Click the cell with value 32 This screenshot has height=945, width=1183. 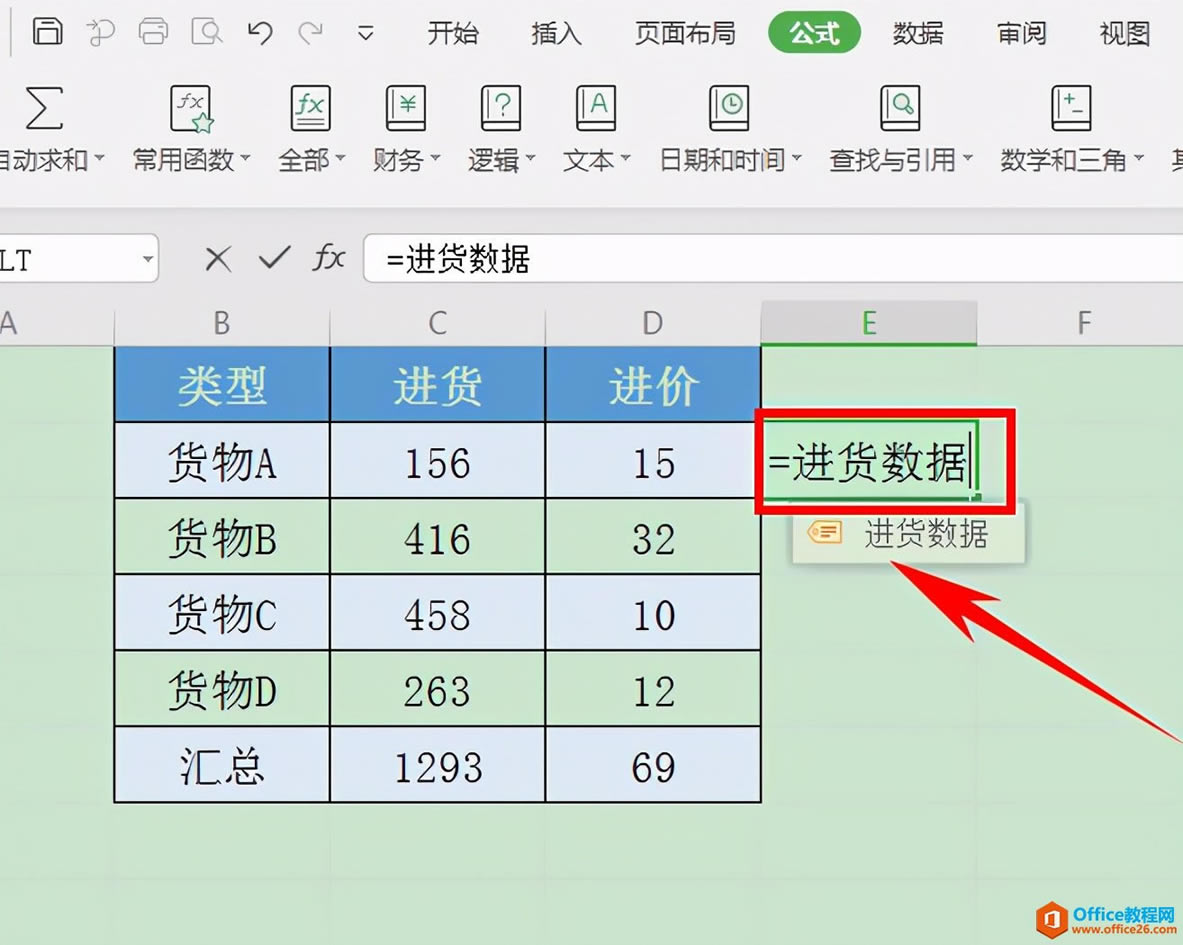click(x=653, y=537)
